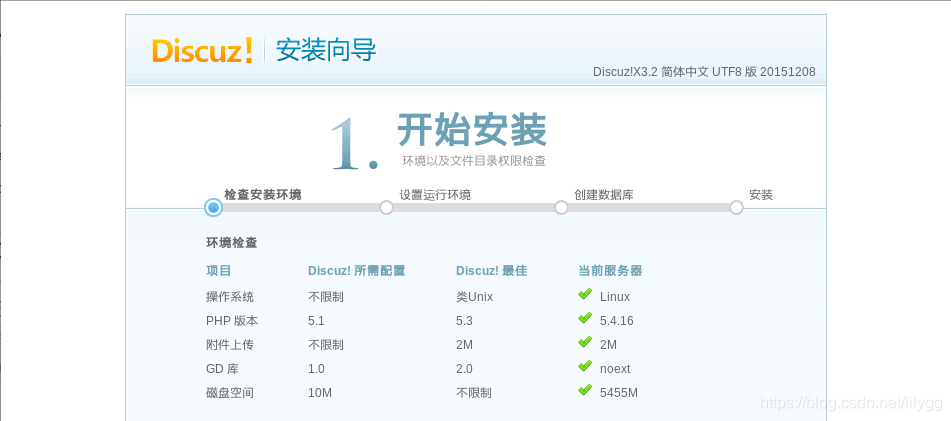951x421 pixels.
Task: Select the 检查安装环境 step circle
Action: click(213, 207)
